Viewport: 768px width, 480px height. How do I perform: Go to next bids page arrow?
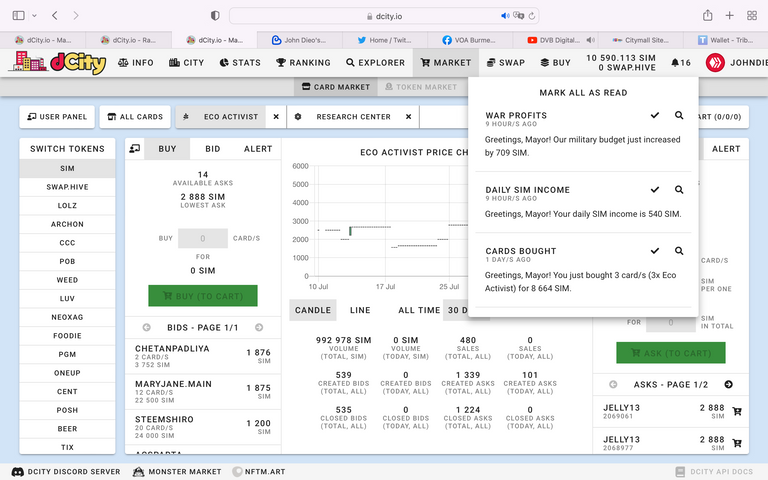[x=259, y=327]
